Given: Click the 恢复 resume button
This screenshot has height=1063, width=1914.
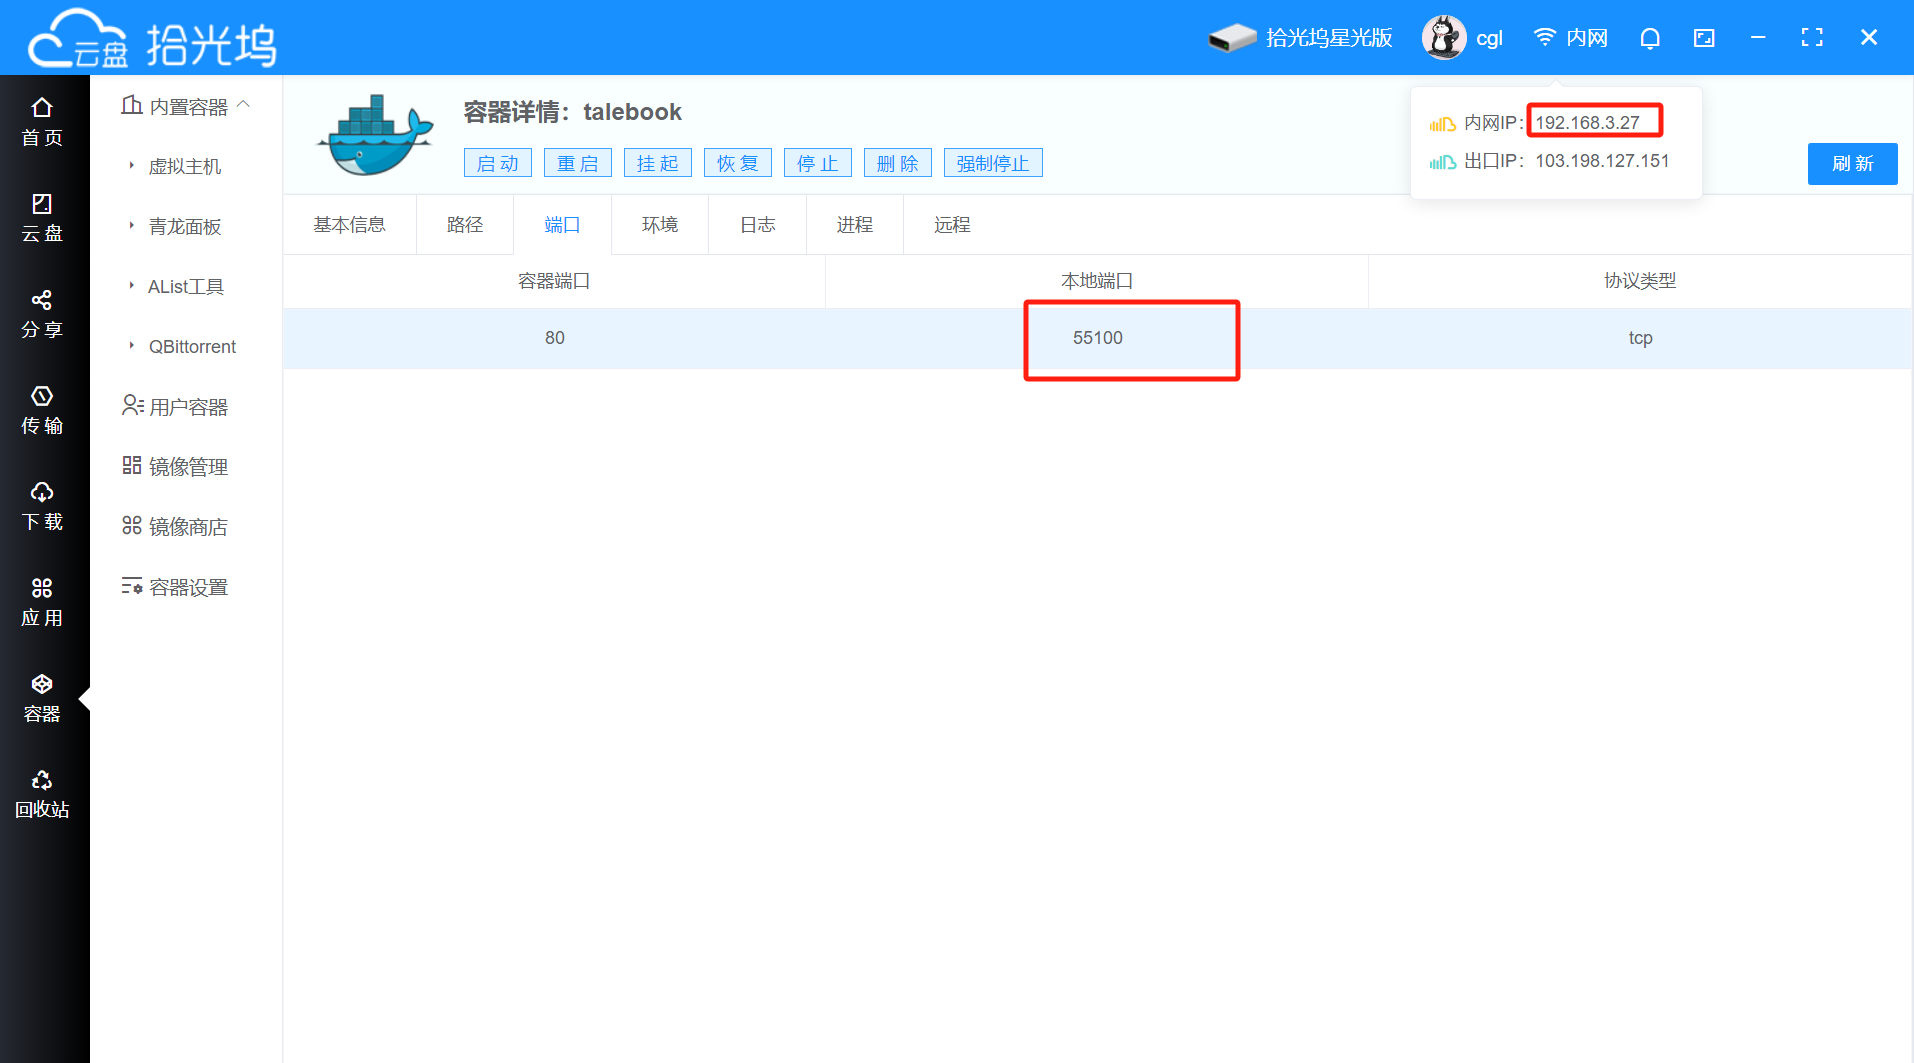Looking at the screenshot, I should tap(738, 163).
